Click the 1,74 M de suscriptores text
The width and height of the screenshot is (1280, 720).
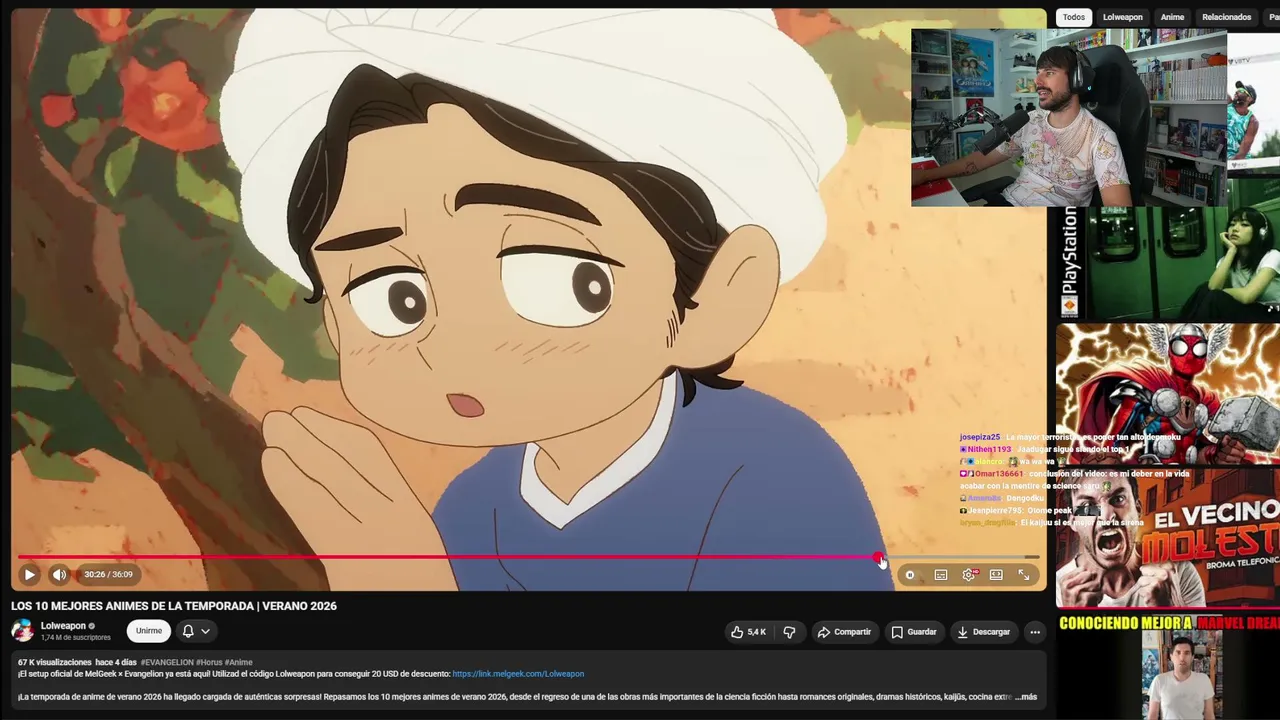(76, 638)
